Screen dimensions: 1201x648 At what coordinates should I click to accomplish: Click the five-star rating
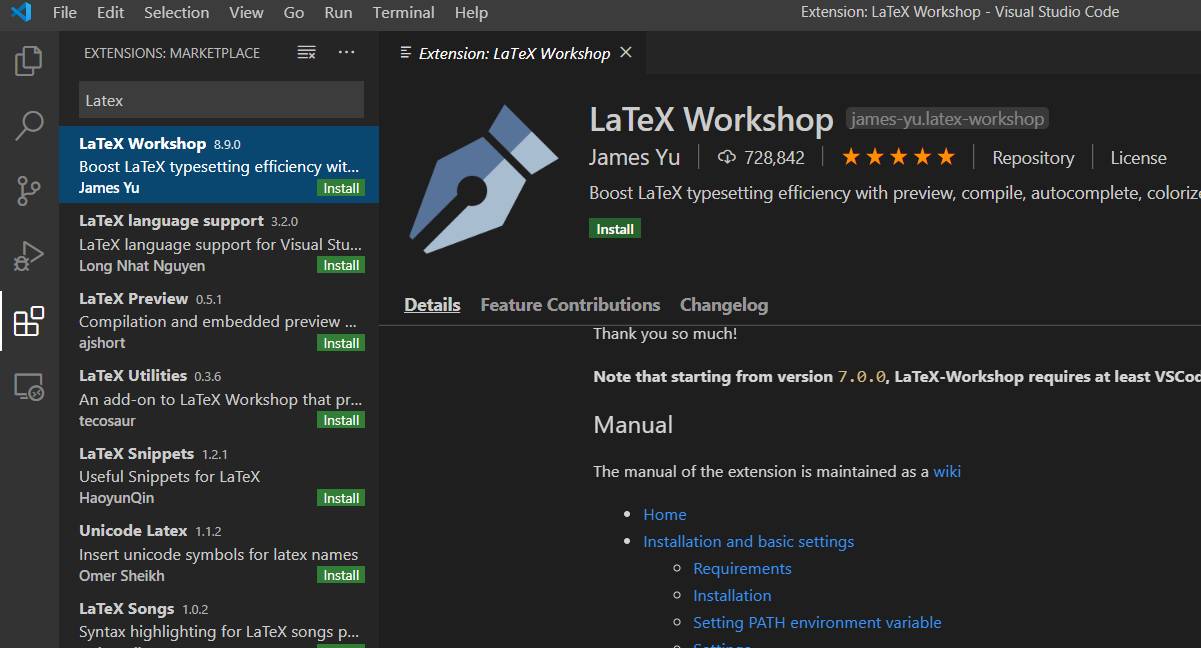[x=898, y=157]
